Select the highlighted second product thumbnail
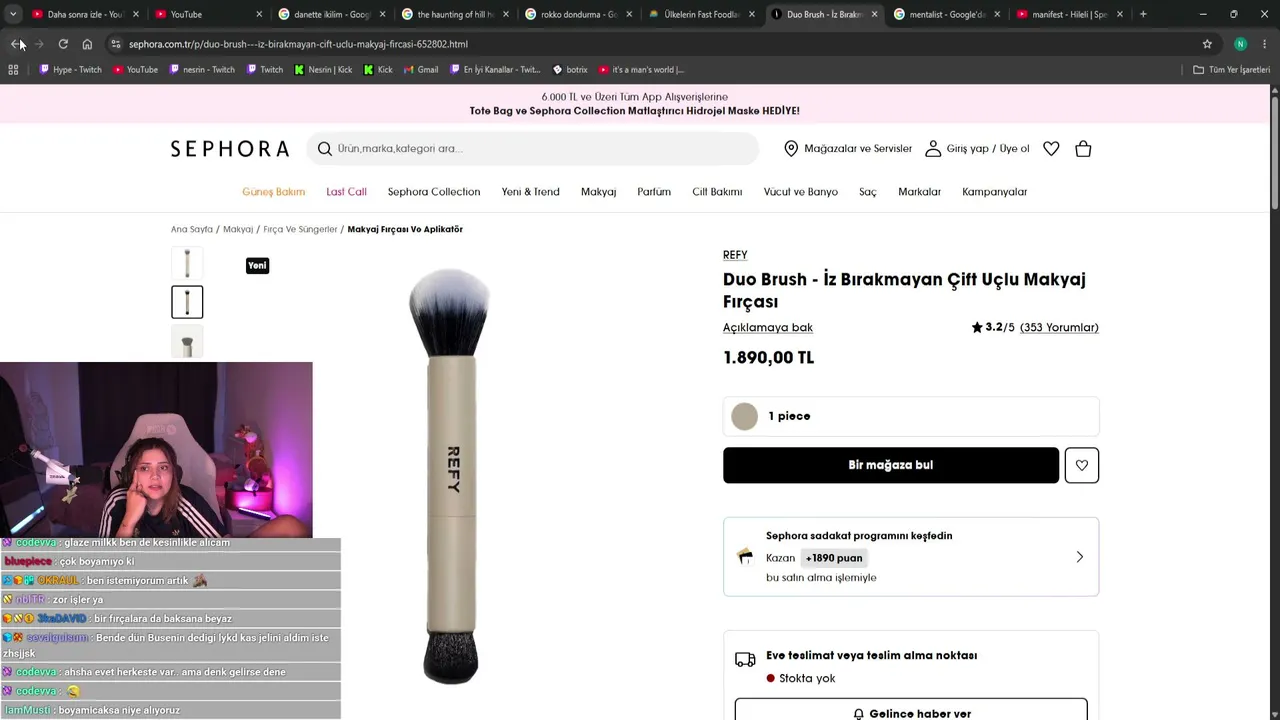 [x=187, y=302]
